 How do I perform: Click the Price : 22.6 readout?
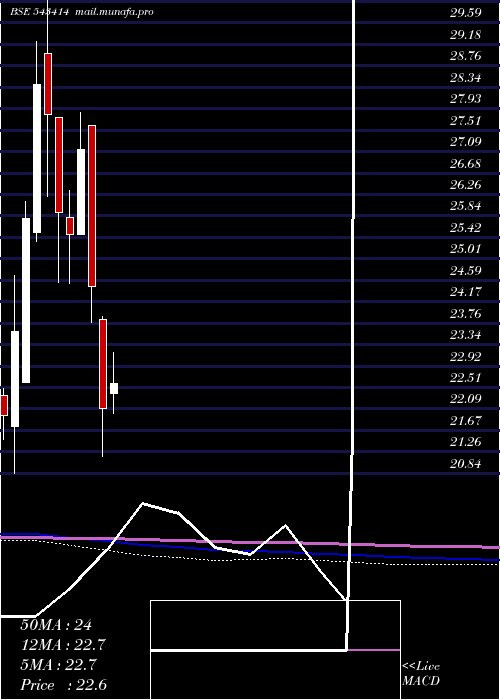pyautogui.click(x=63, y=685)
